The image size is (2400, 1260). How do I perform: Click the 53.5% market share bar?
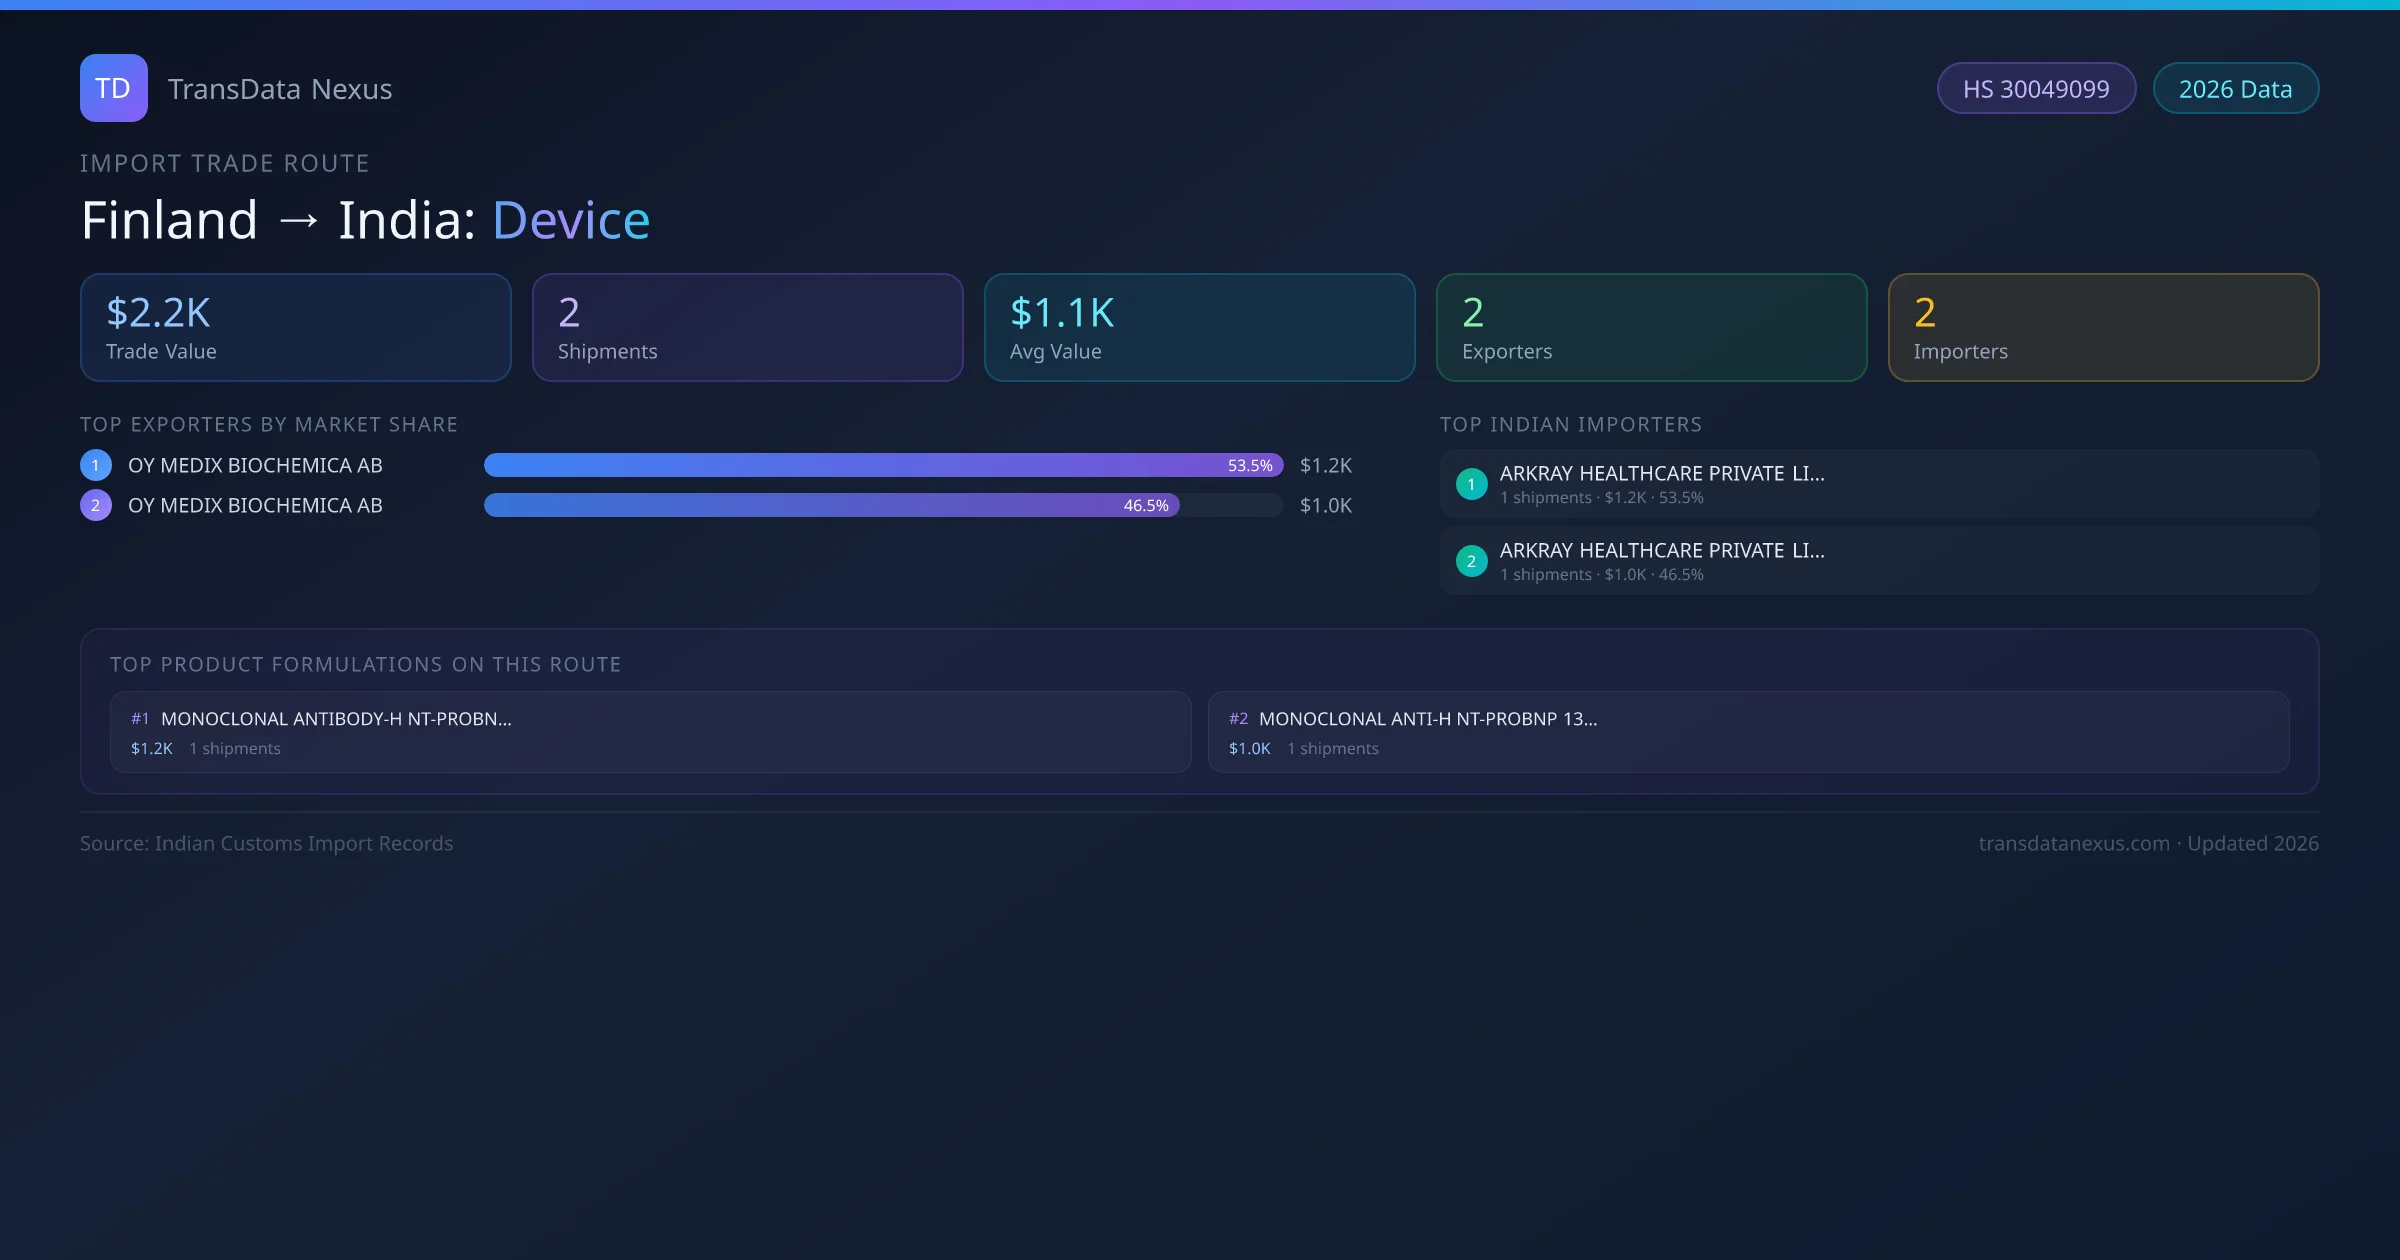(883, 465)
